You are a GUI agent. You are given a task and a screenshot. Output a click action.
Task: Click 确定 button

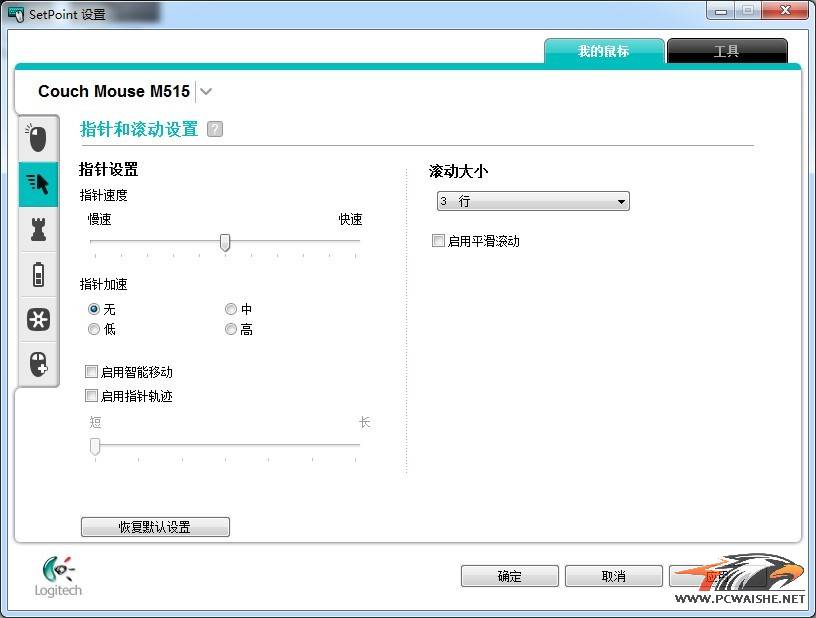pyautogui.click(x=509, y=576)
